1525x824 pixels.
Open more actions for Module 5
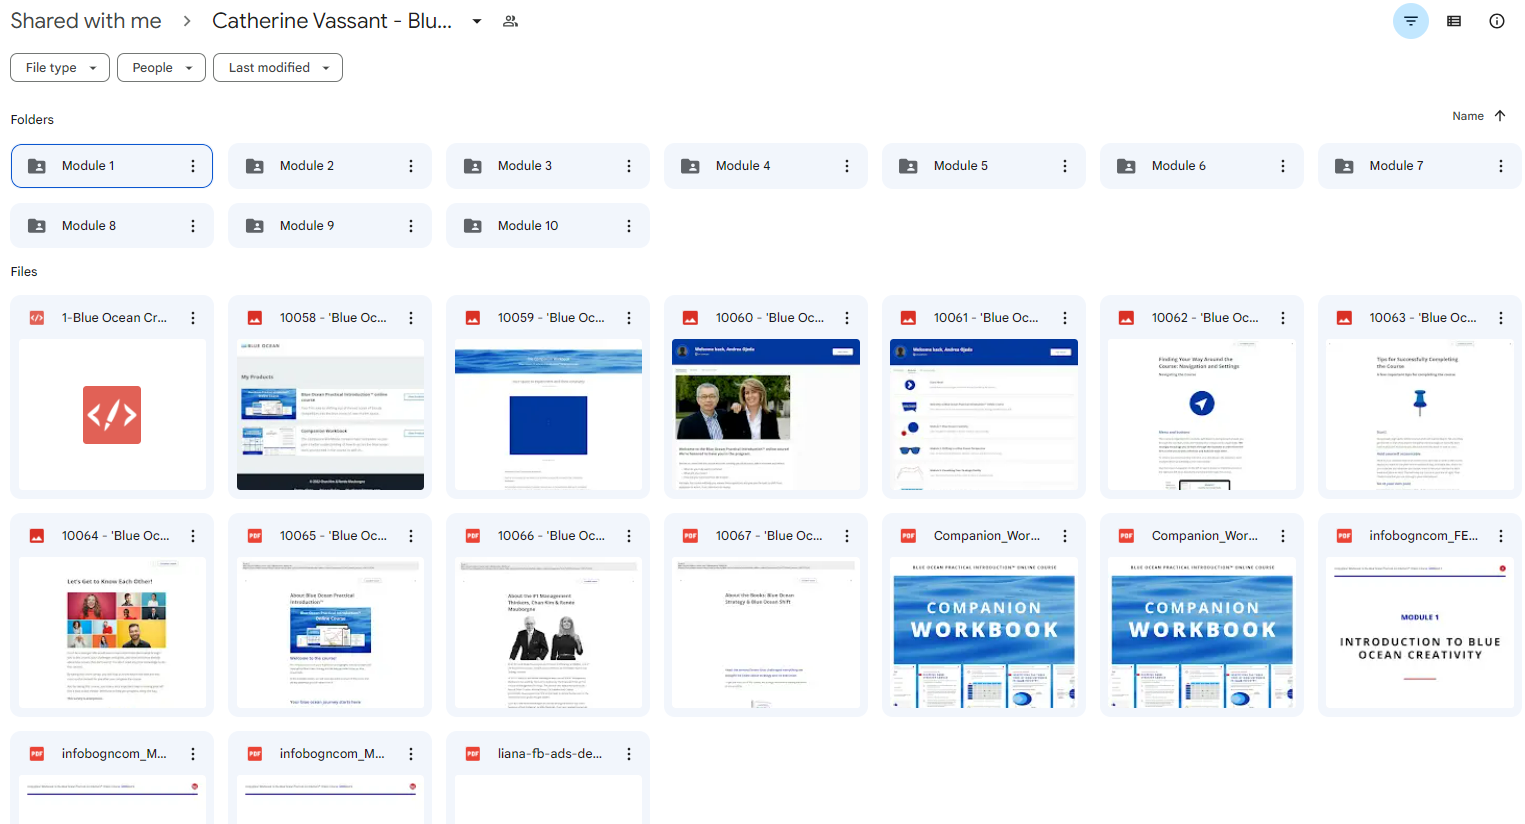click(x=1065, y=166)
